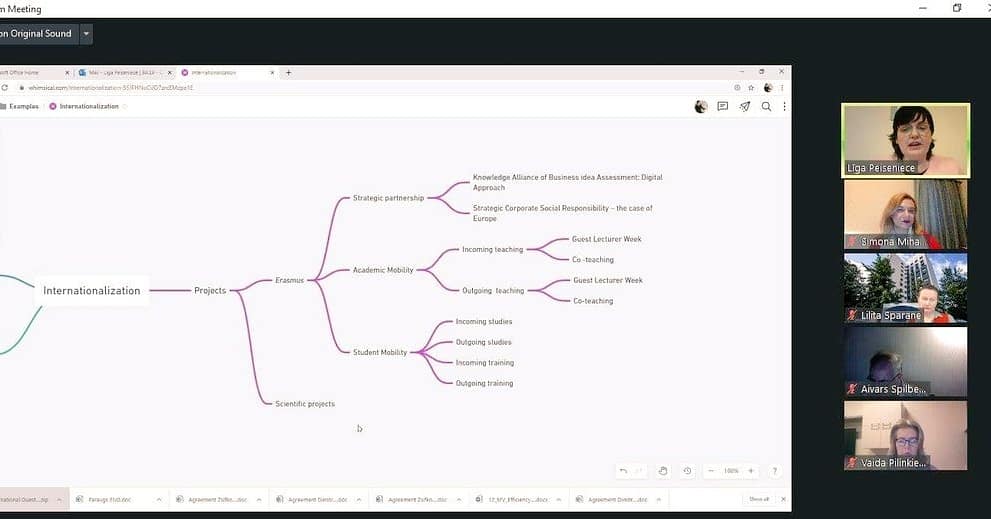Viewport: 991px width, 519px height.
Task: Open the Whimsical search icon
Action: (x=766, y=107)
